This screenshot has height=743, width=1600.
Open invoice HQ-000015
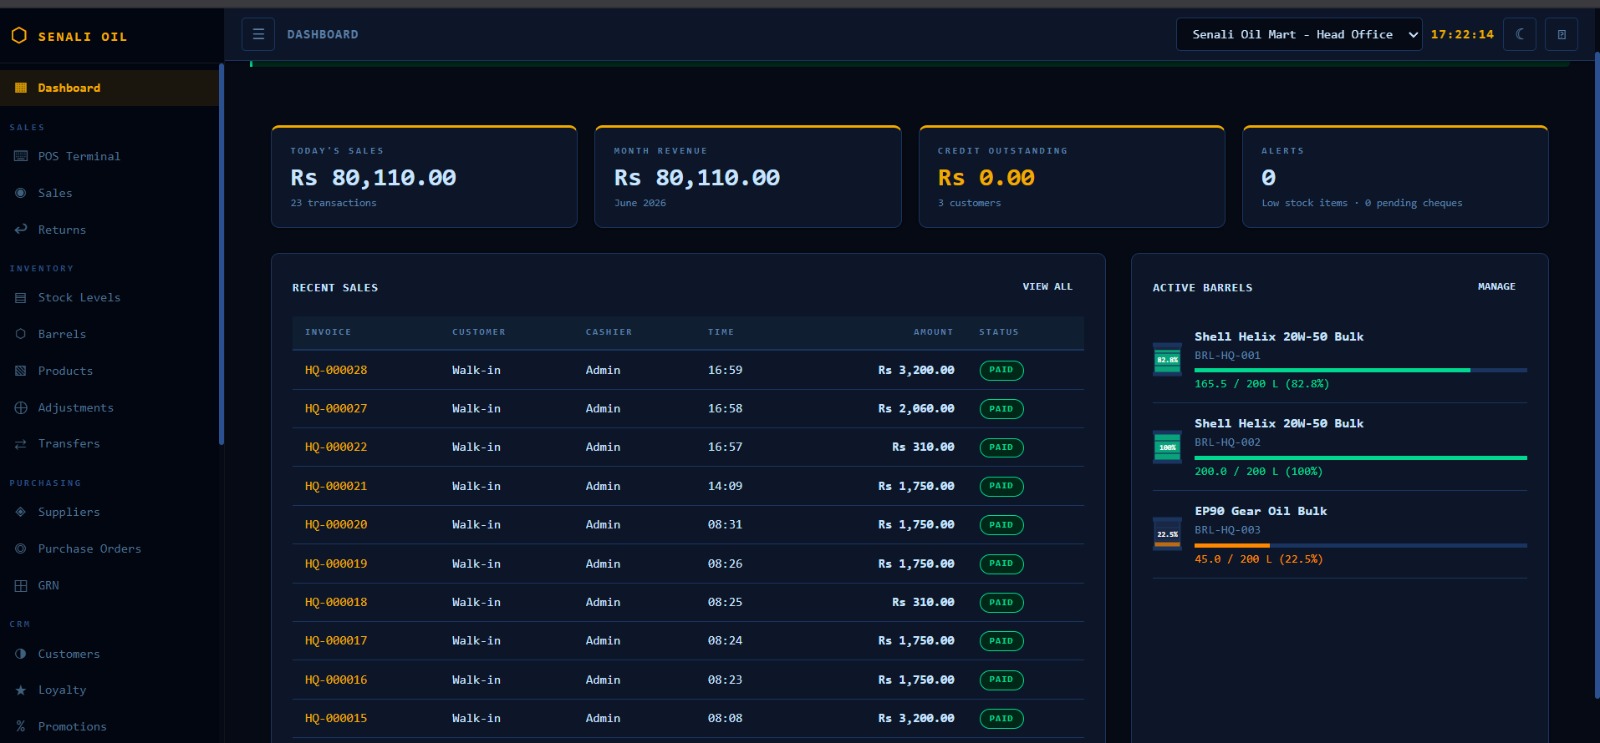pos(336,718)
